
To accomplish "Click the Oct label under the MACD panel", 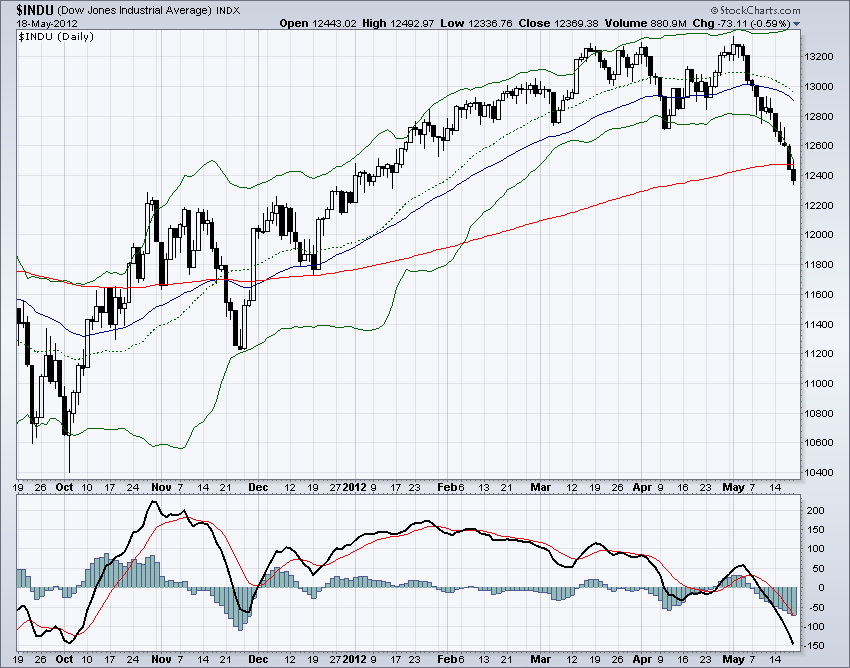I will pyautogui.click(x=65, y=659).
